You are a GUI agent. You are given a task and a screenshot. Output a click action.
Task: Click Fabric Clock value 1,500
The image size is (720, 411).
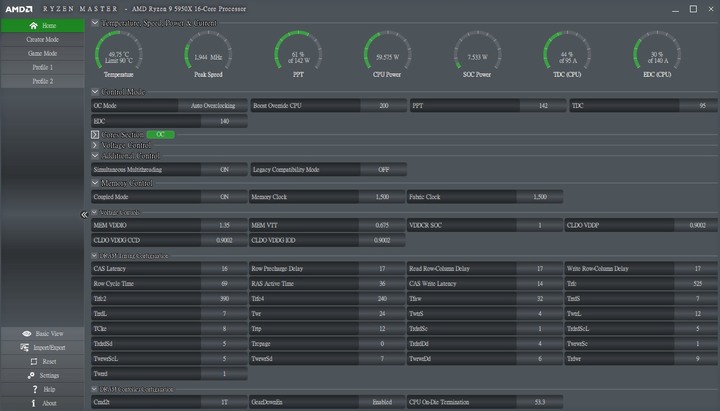point(540,197)
